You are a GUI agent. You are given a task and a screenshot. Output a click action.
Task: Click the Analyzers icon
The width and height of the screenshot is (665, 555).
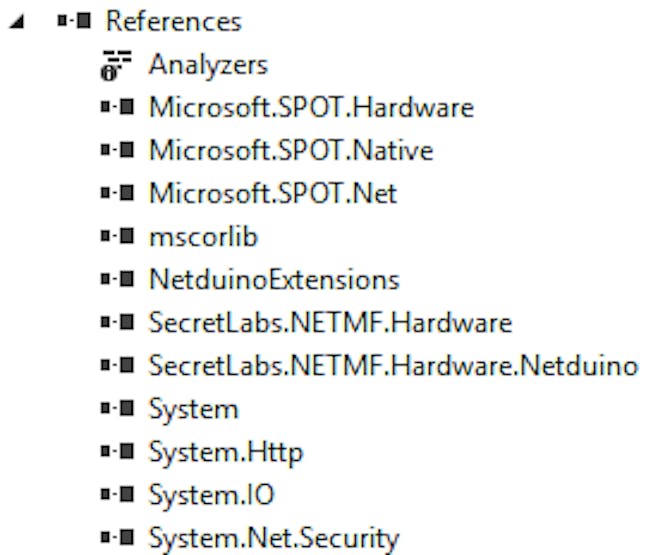point(116,65)
